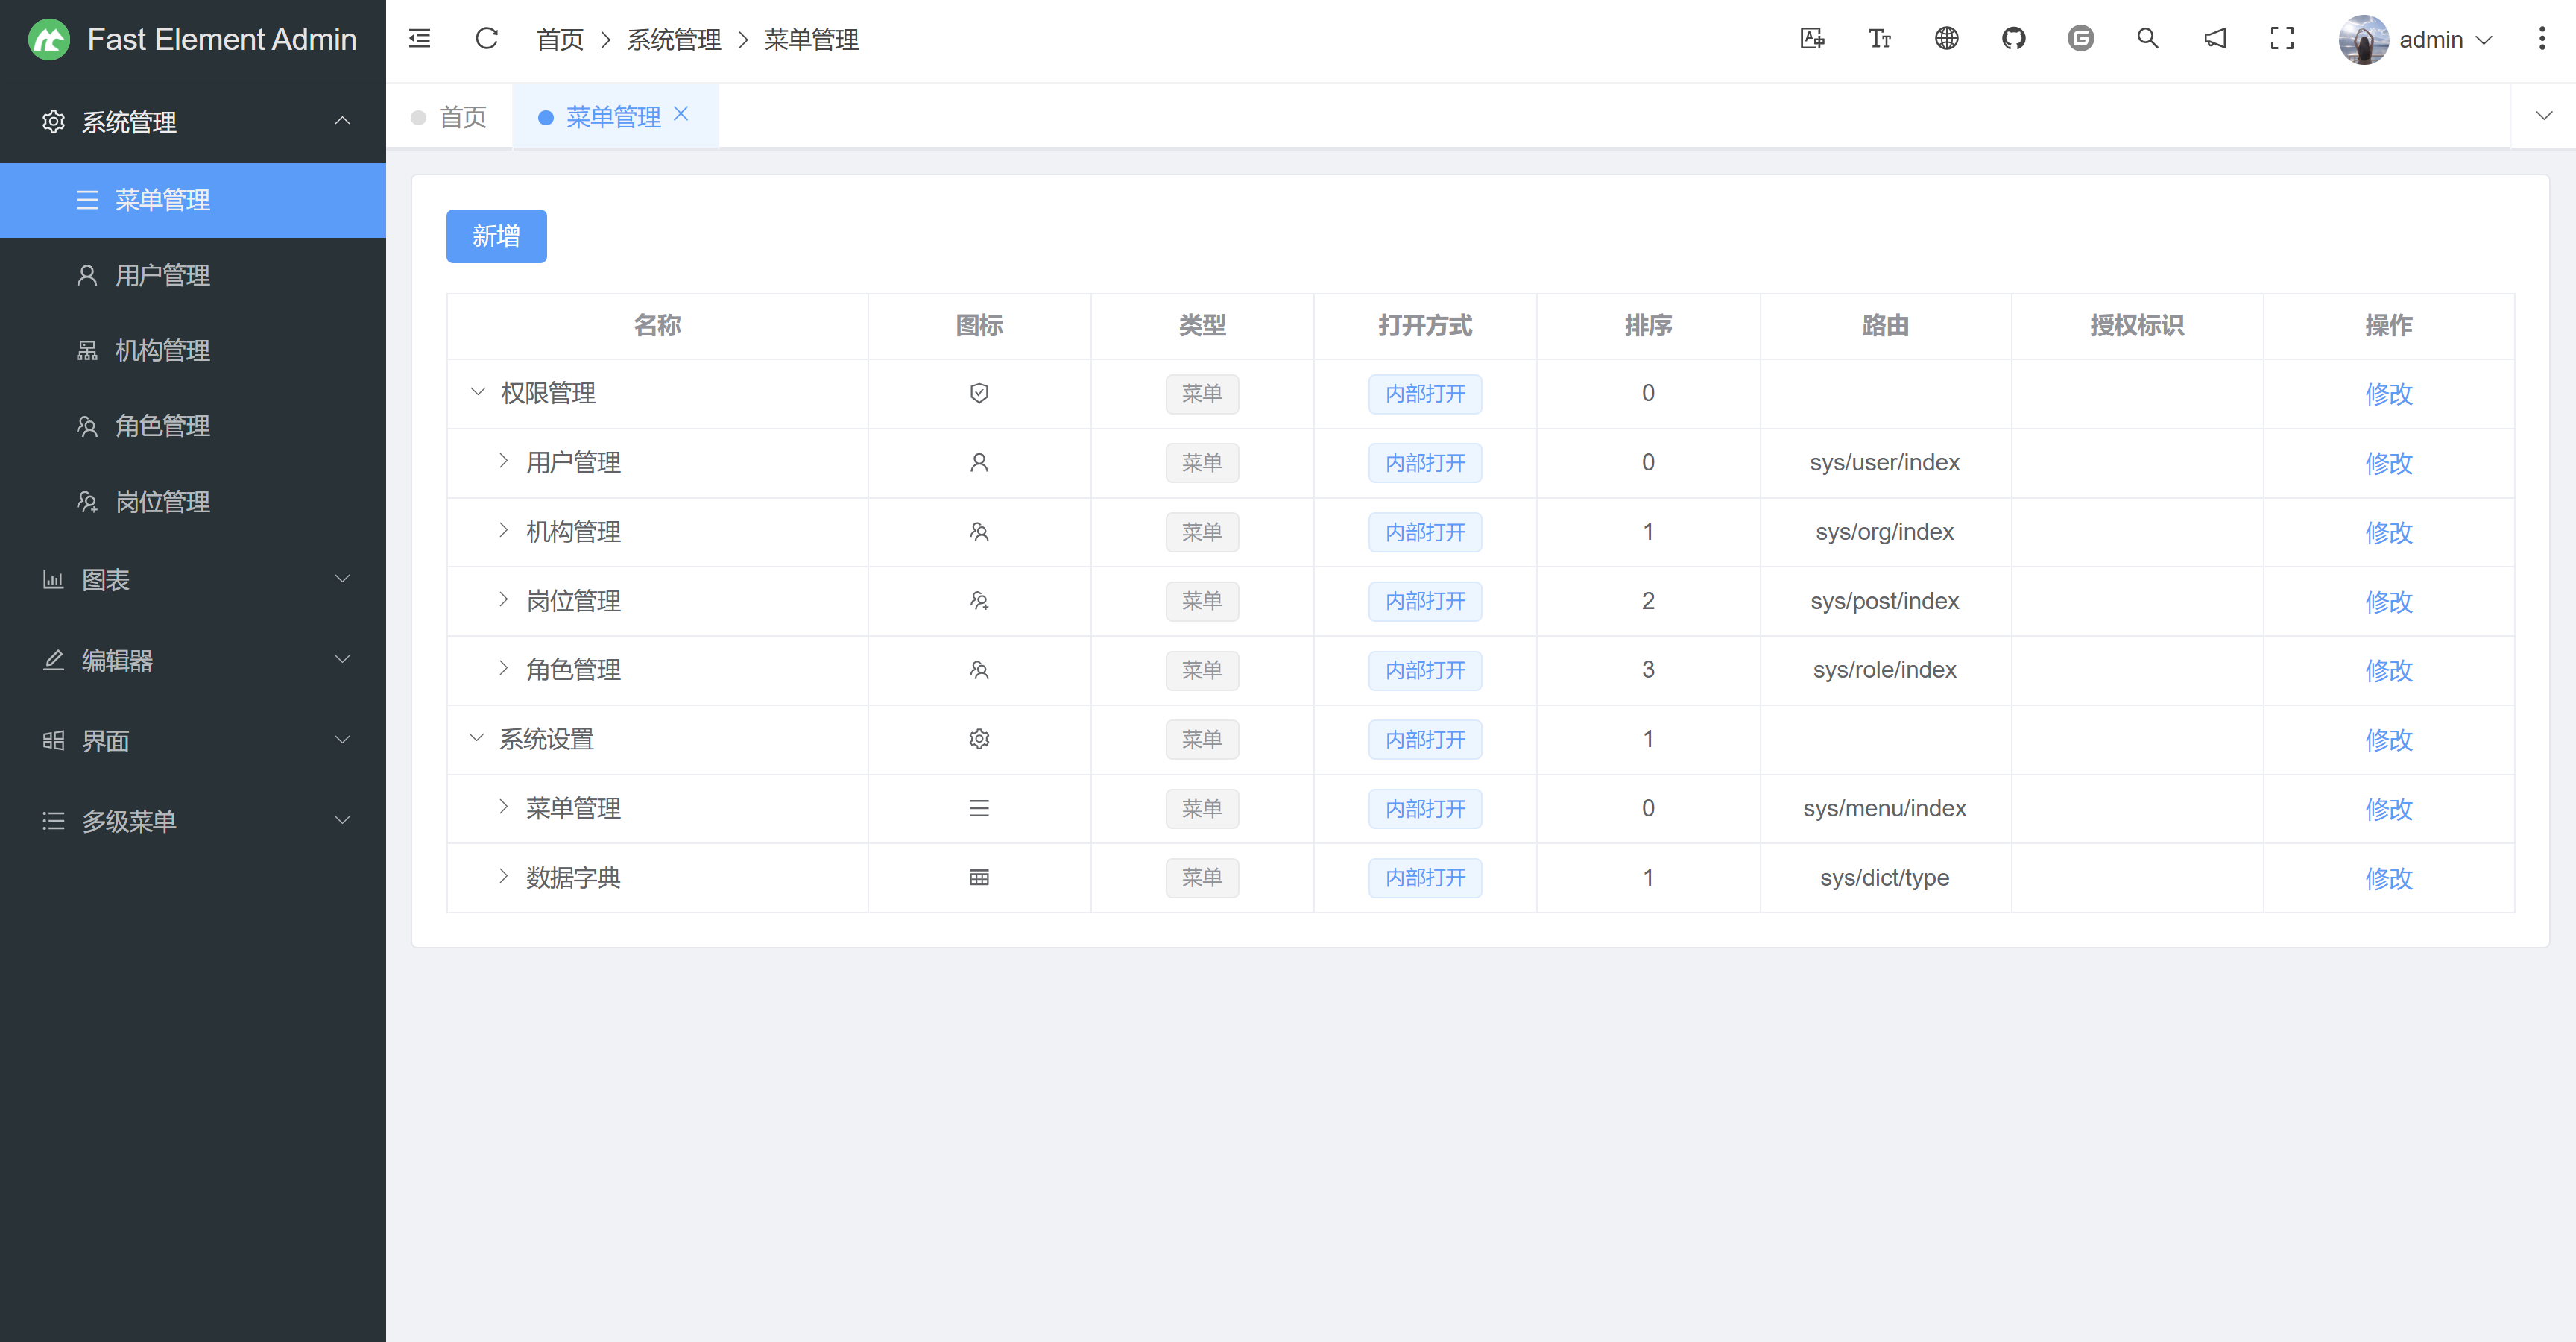Click 修改 for 权限管理 row
This screenshot has height=1342, width=2576.
(x=2388, y=394)
